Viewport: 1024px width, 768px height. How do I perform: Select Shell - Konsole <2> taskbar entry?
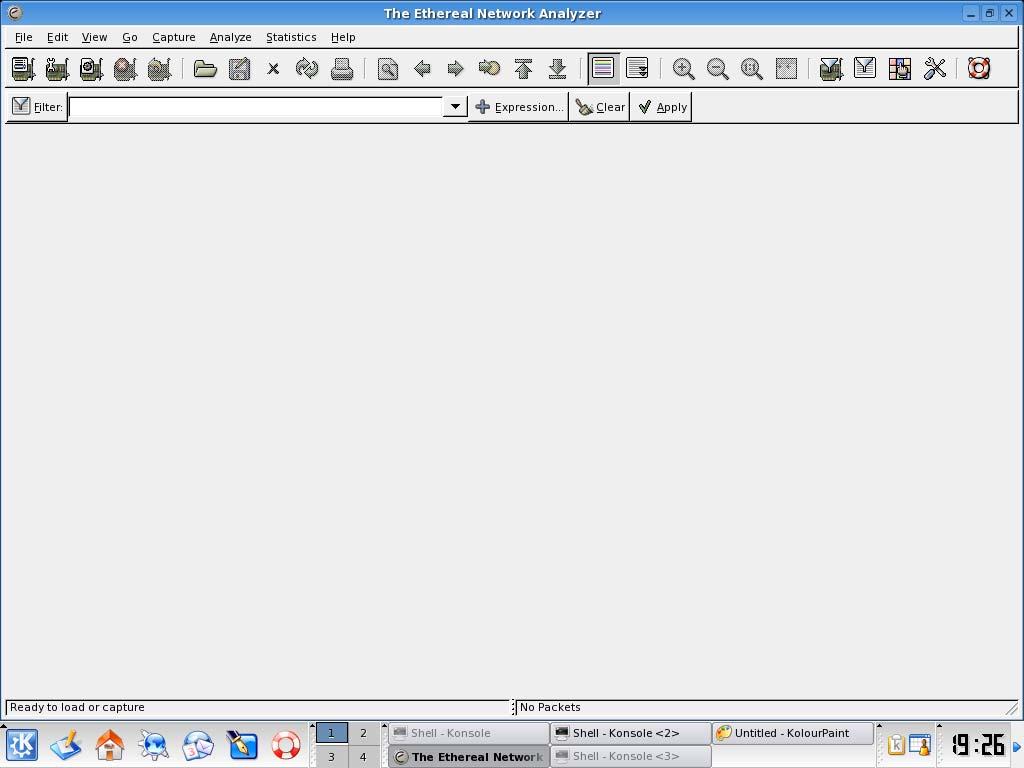coord(631,733)
